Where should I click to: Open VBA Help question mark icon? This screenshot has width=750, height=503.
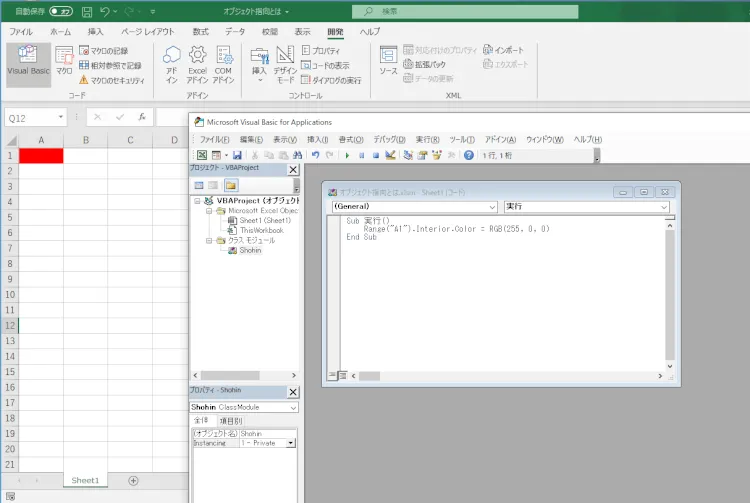pyautogui.click(x=469, y=155)
